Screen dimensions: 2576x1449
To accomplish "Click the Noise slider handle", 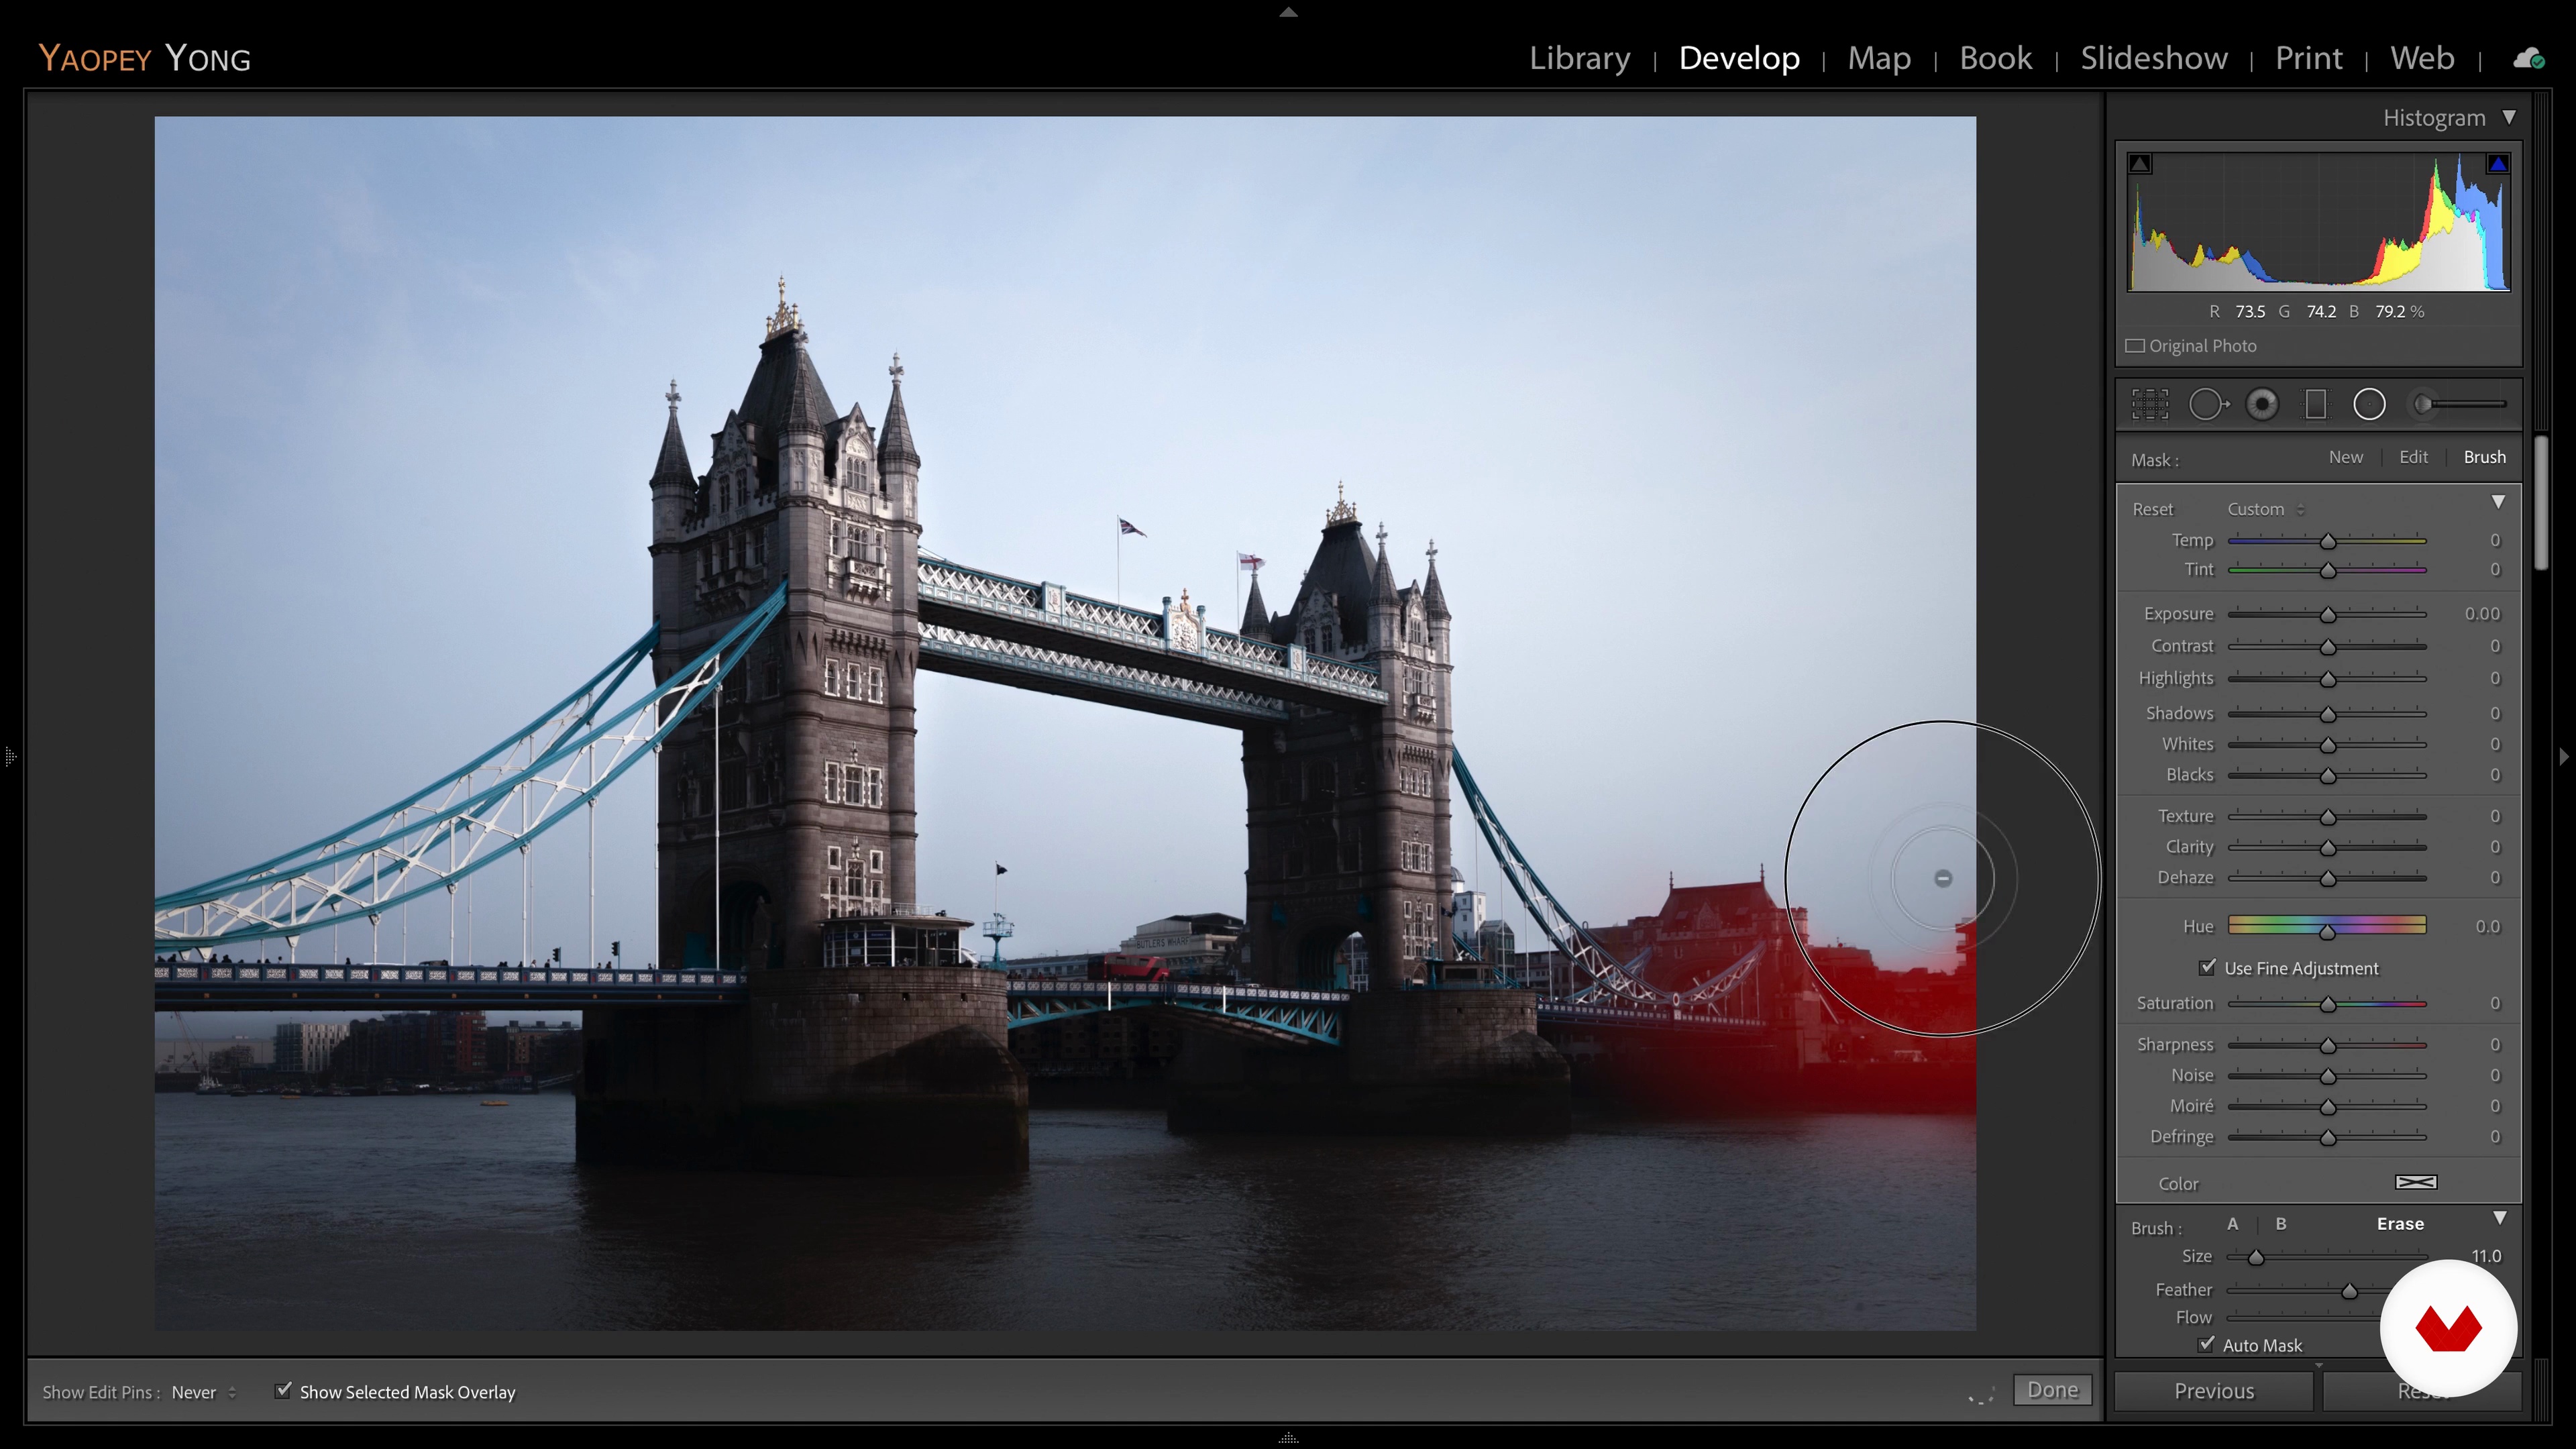I will pyautogui.click(x=2328, y=1076).
